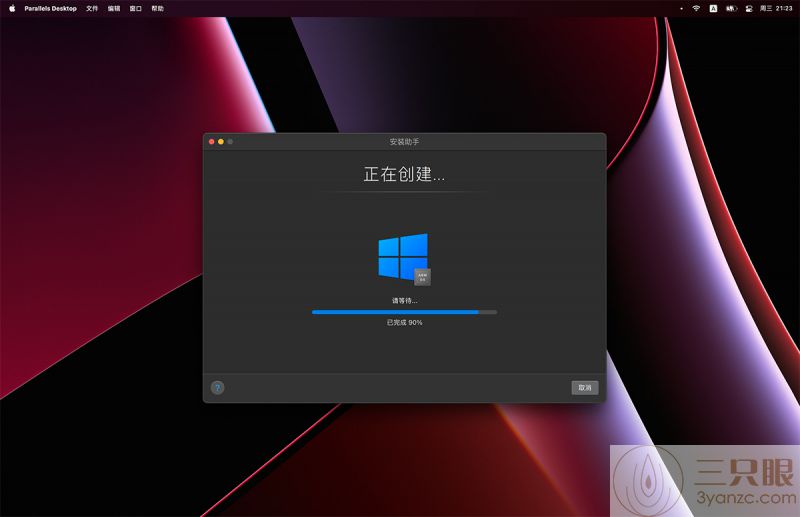The image size is (800, 517).
Task: Click the creation progress bar
Action: pos(404,312)
